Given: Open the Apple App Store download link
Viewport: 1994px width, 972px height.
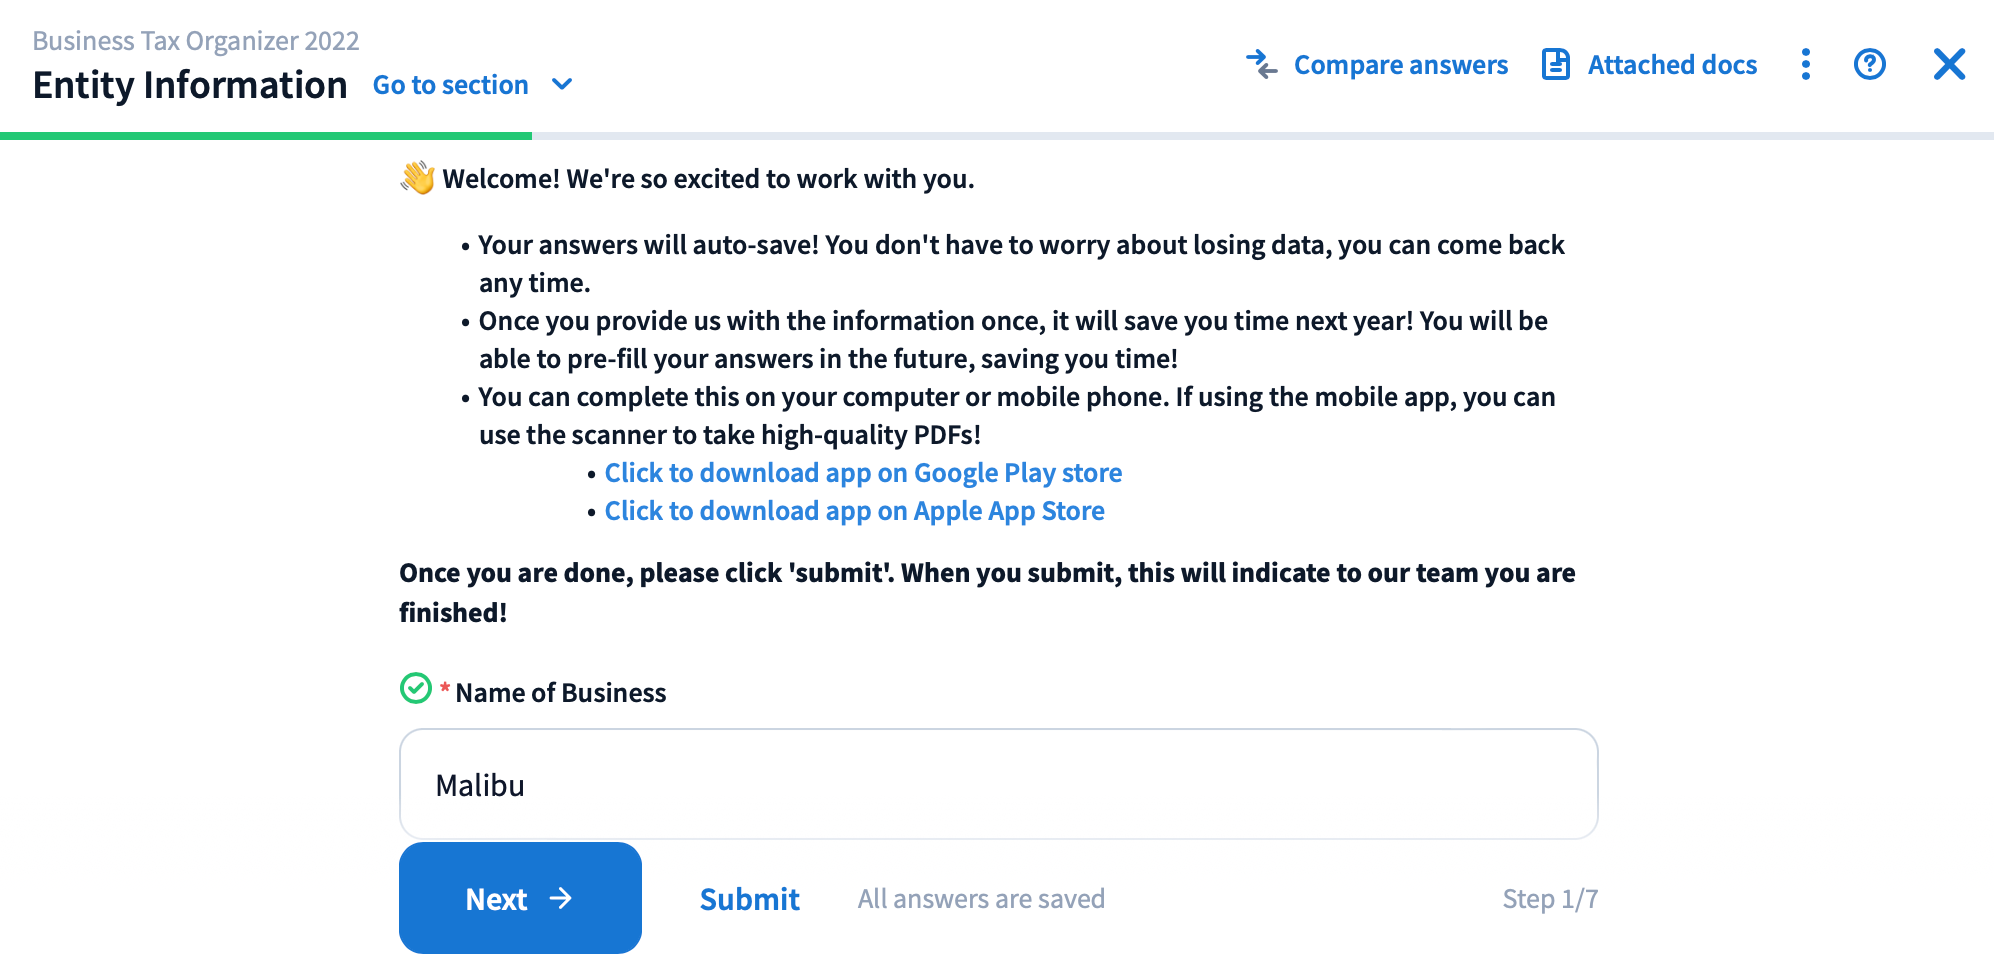Looking at the screenshot, I should [x=854, y=511].
